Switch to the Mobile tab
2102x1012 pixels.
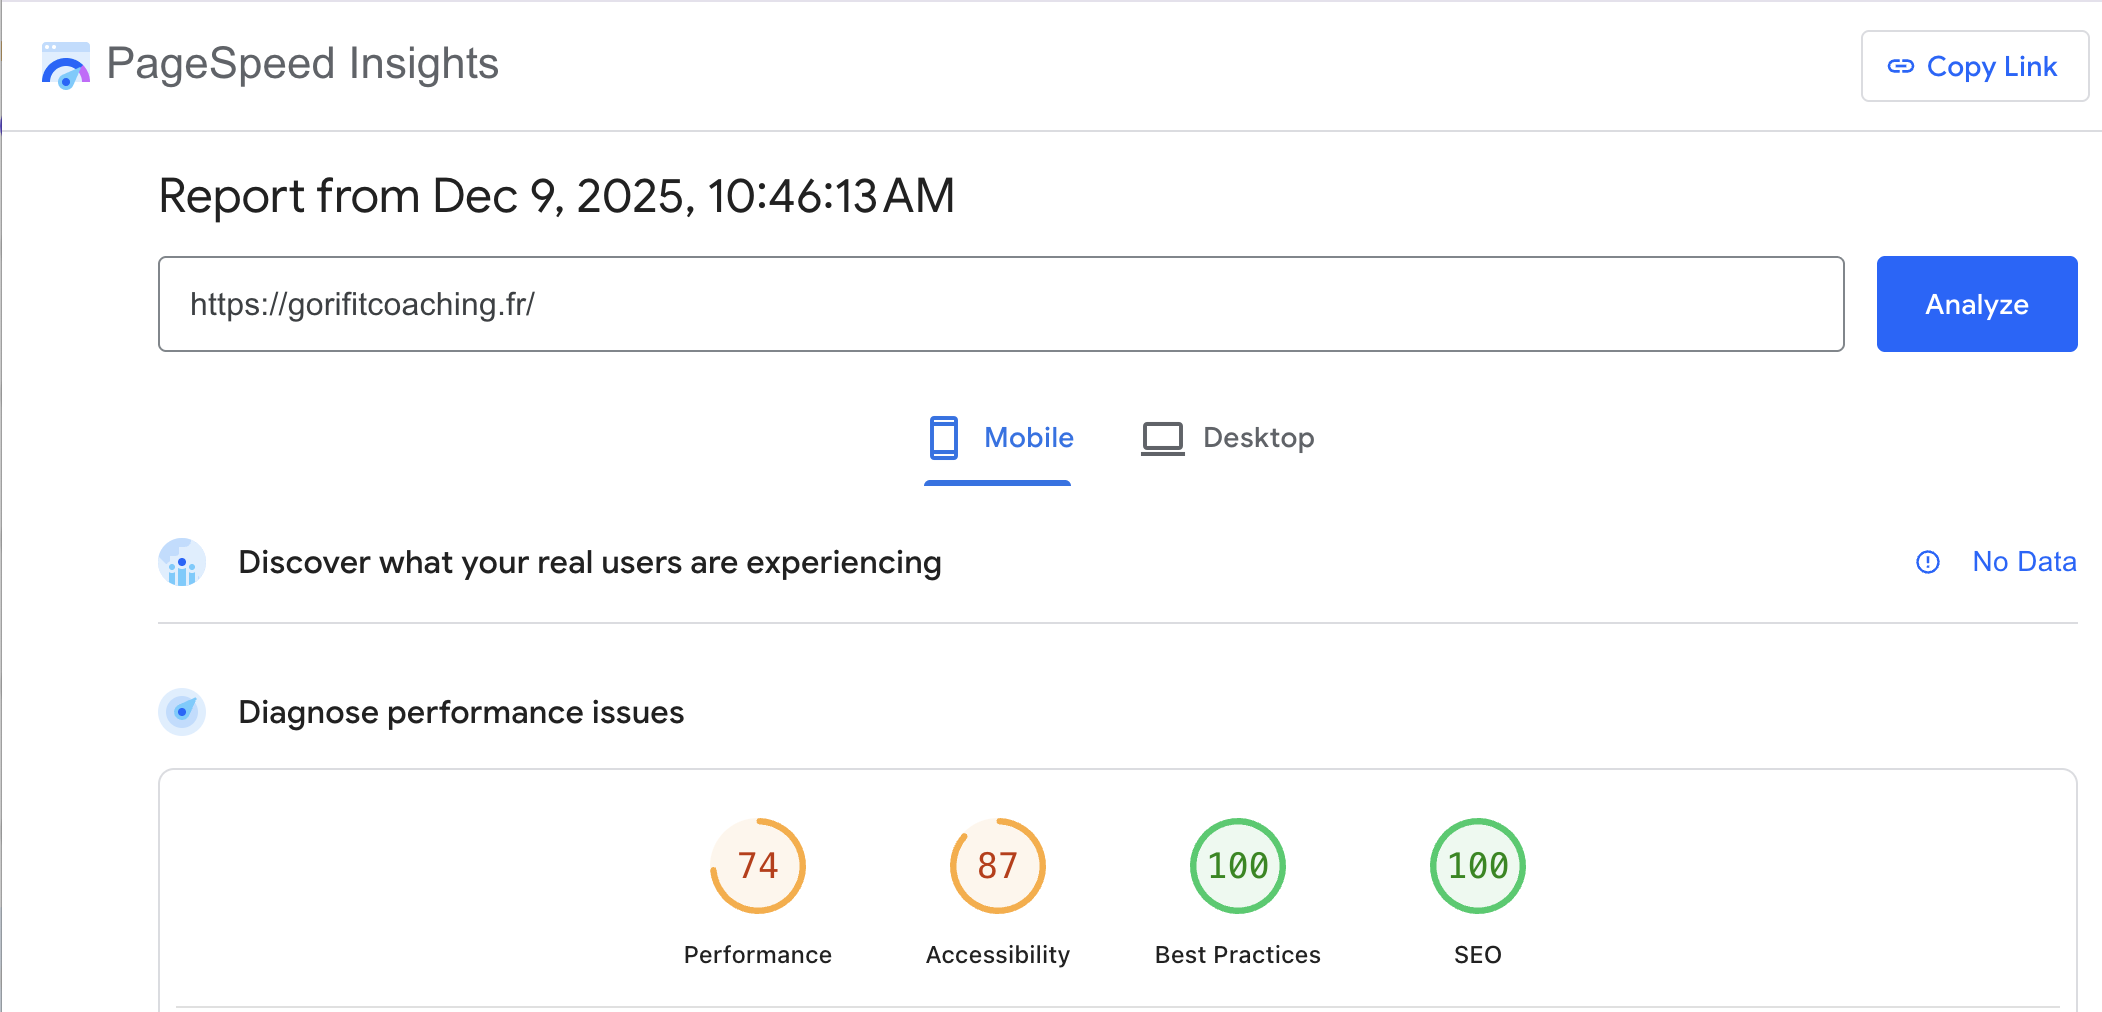click(1028, 438)
